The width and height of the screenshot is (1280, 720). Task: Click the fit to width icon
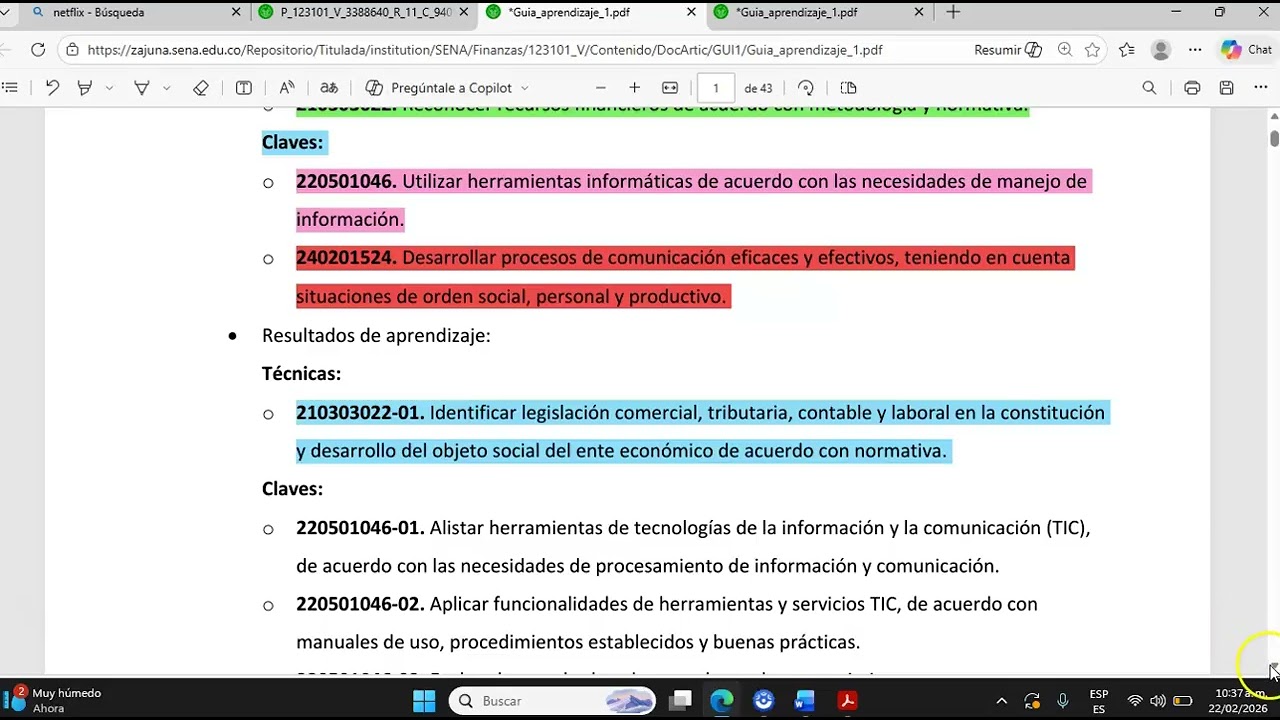click(670, 88)
